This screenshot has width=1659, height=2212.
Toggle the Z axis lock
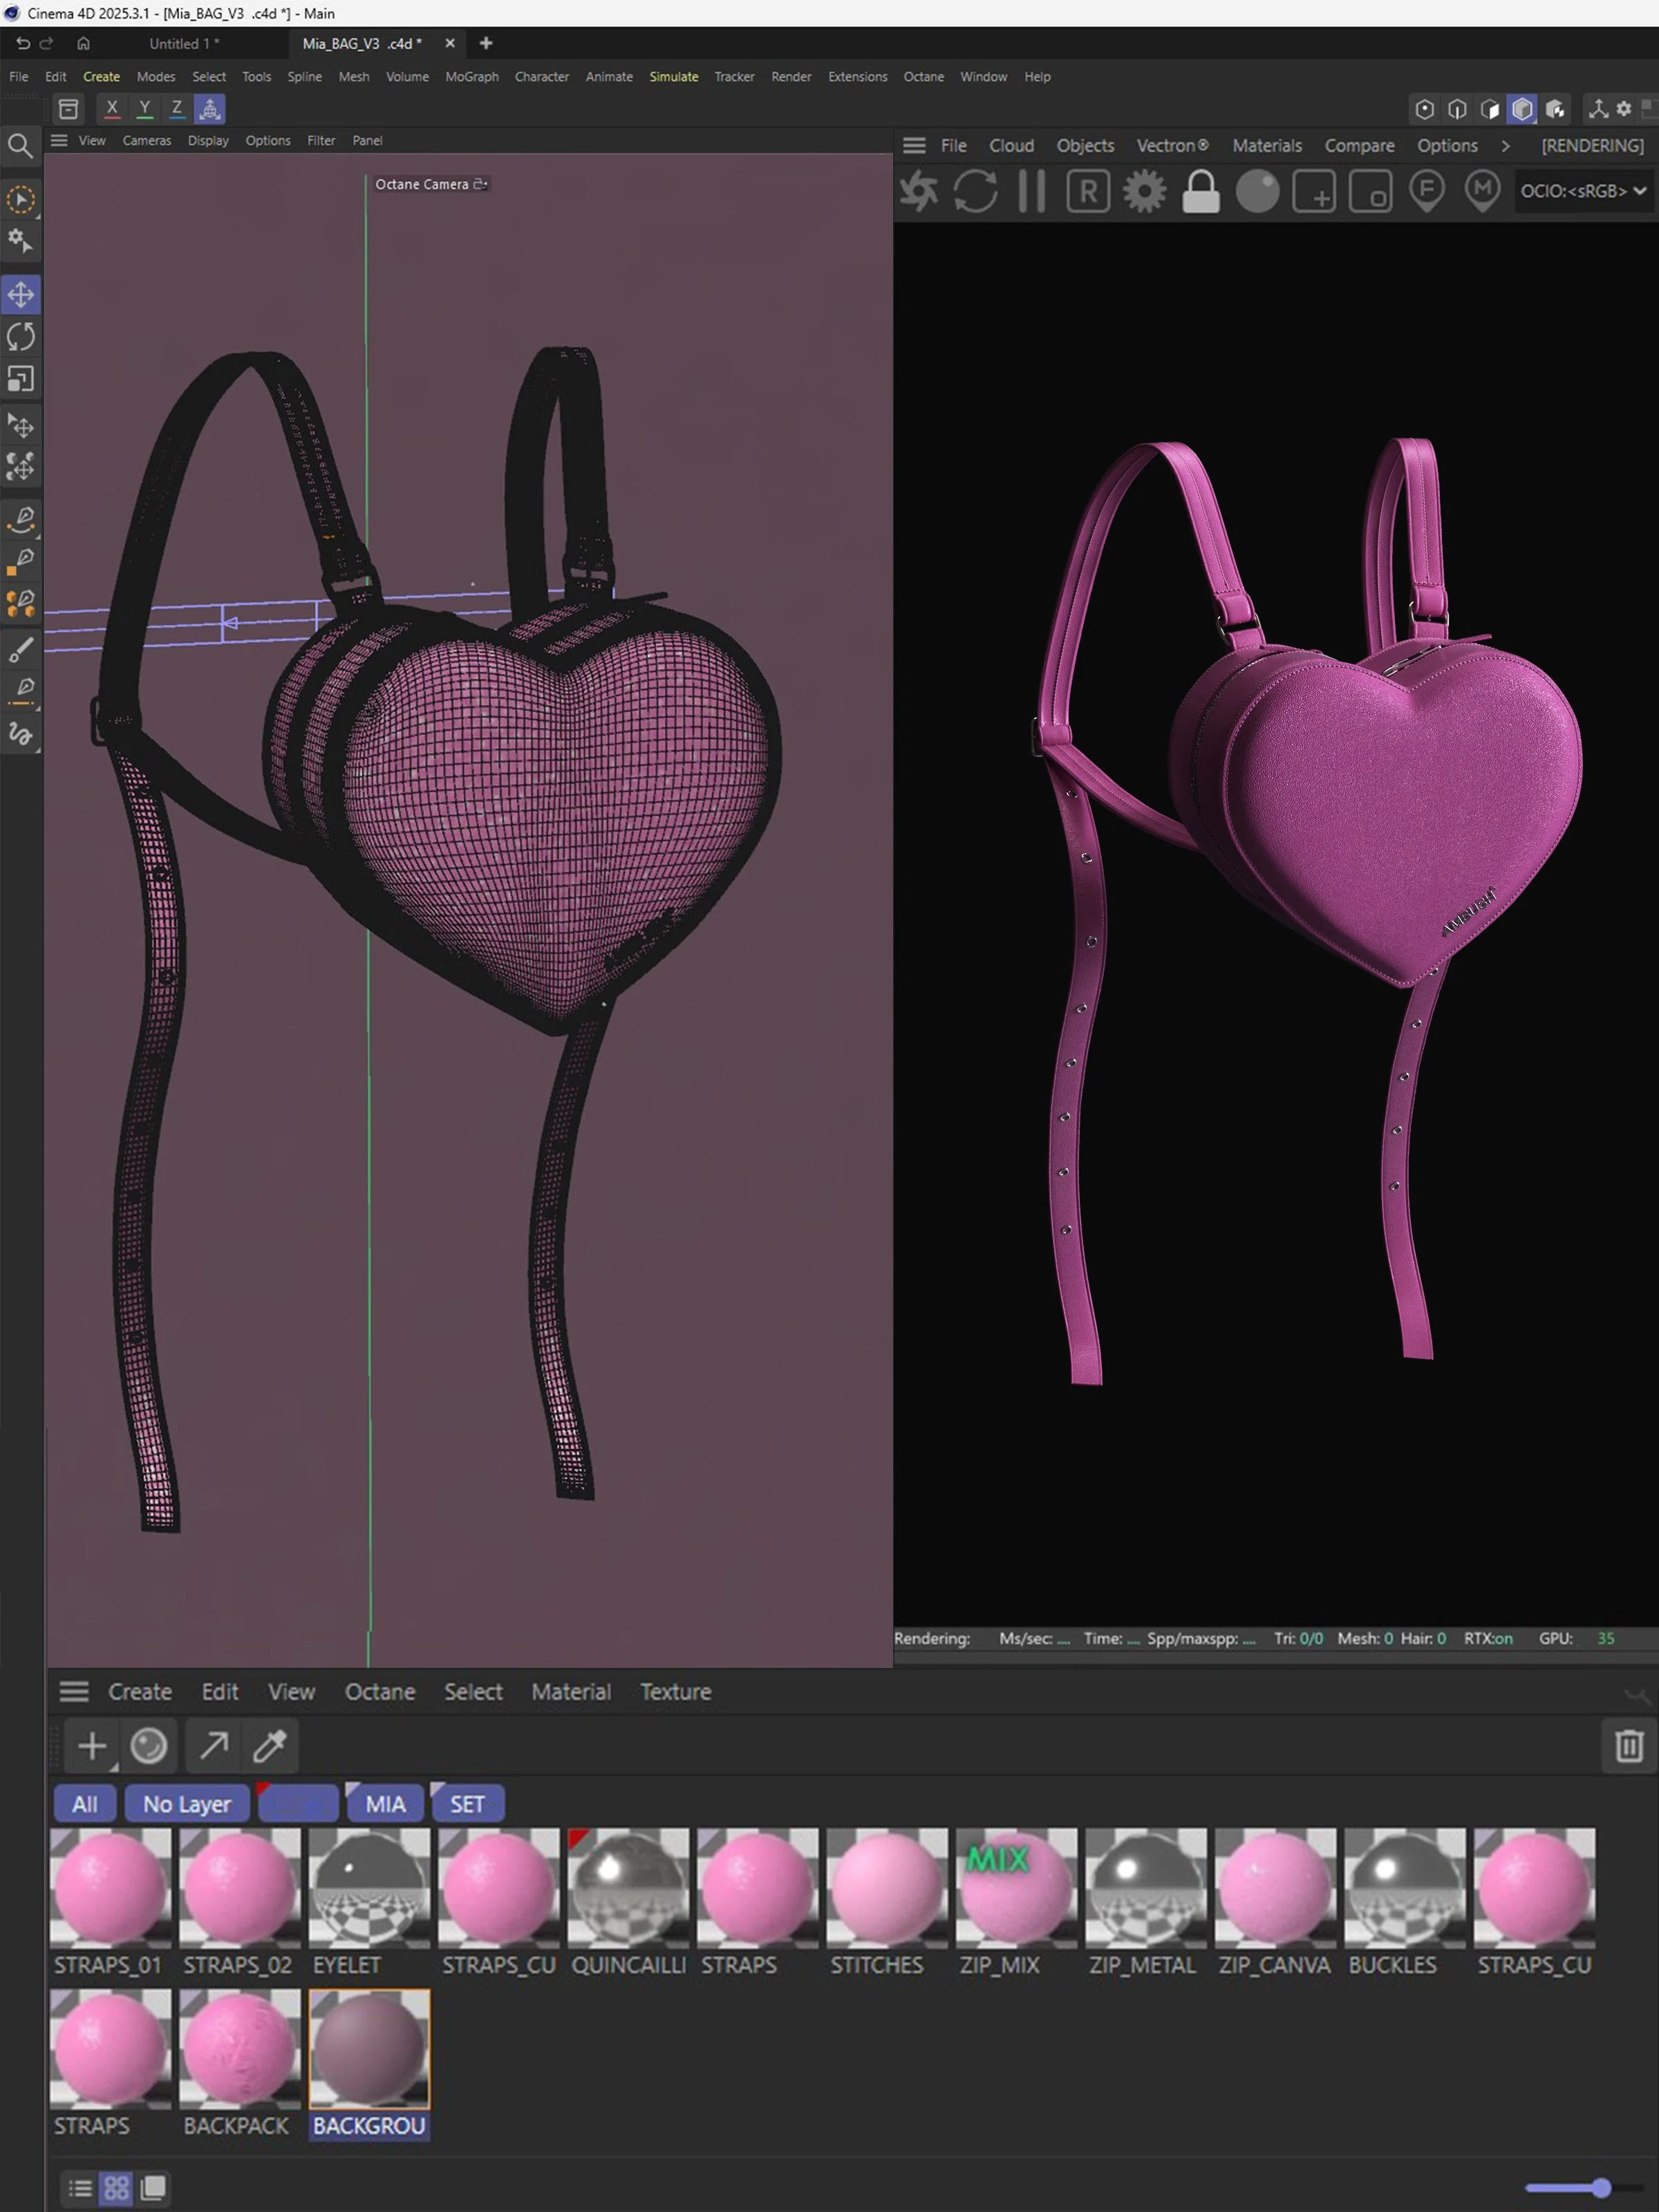point(177,108)
